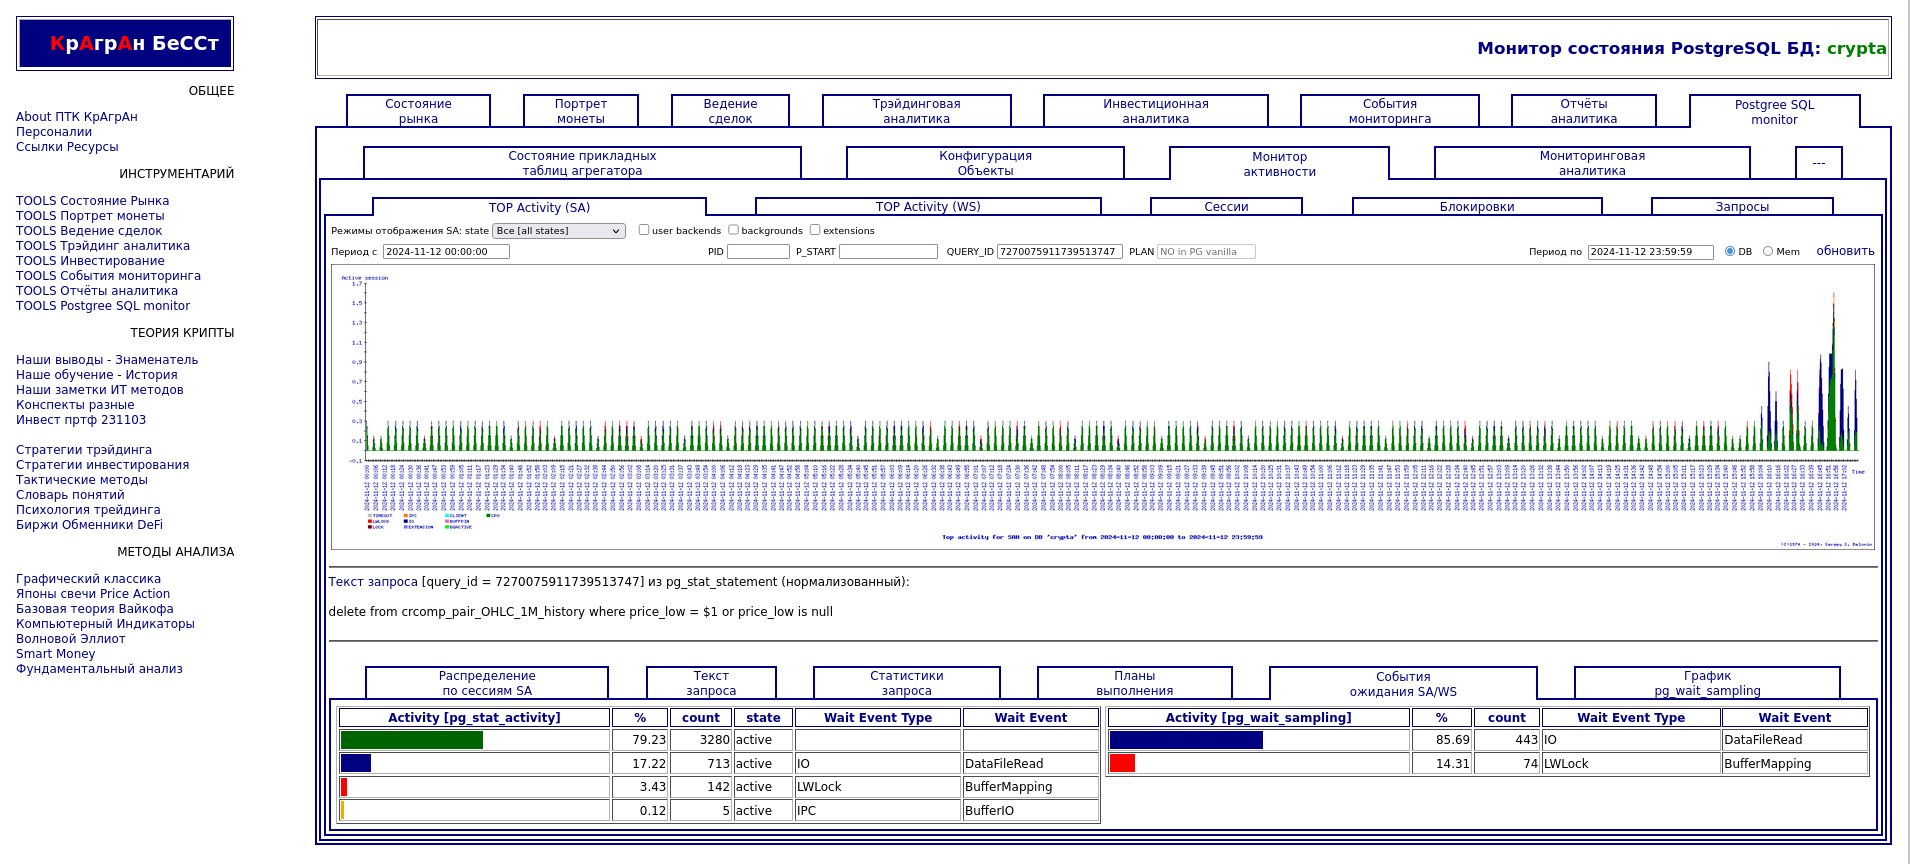
Task: Select the Mem radio button
Action: click(1768, 252)
